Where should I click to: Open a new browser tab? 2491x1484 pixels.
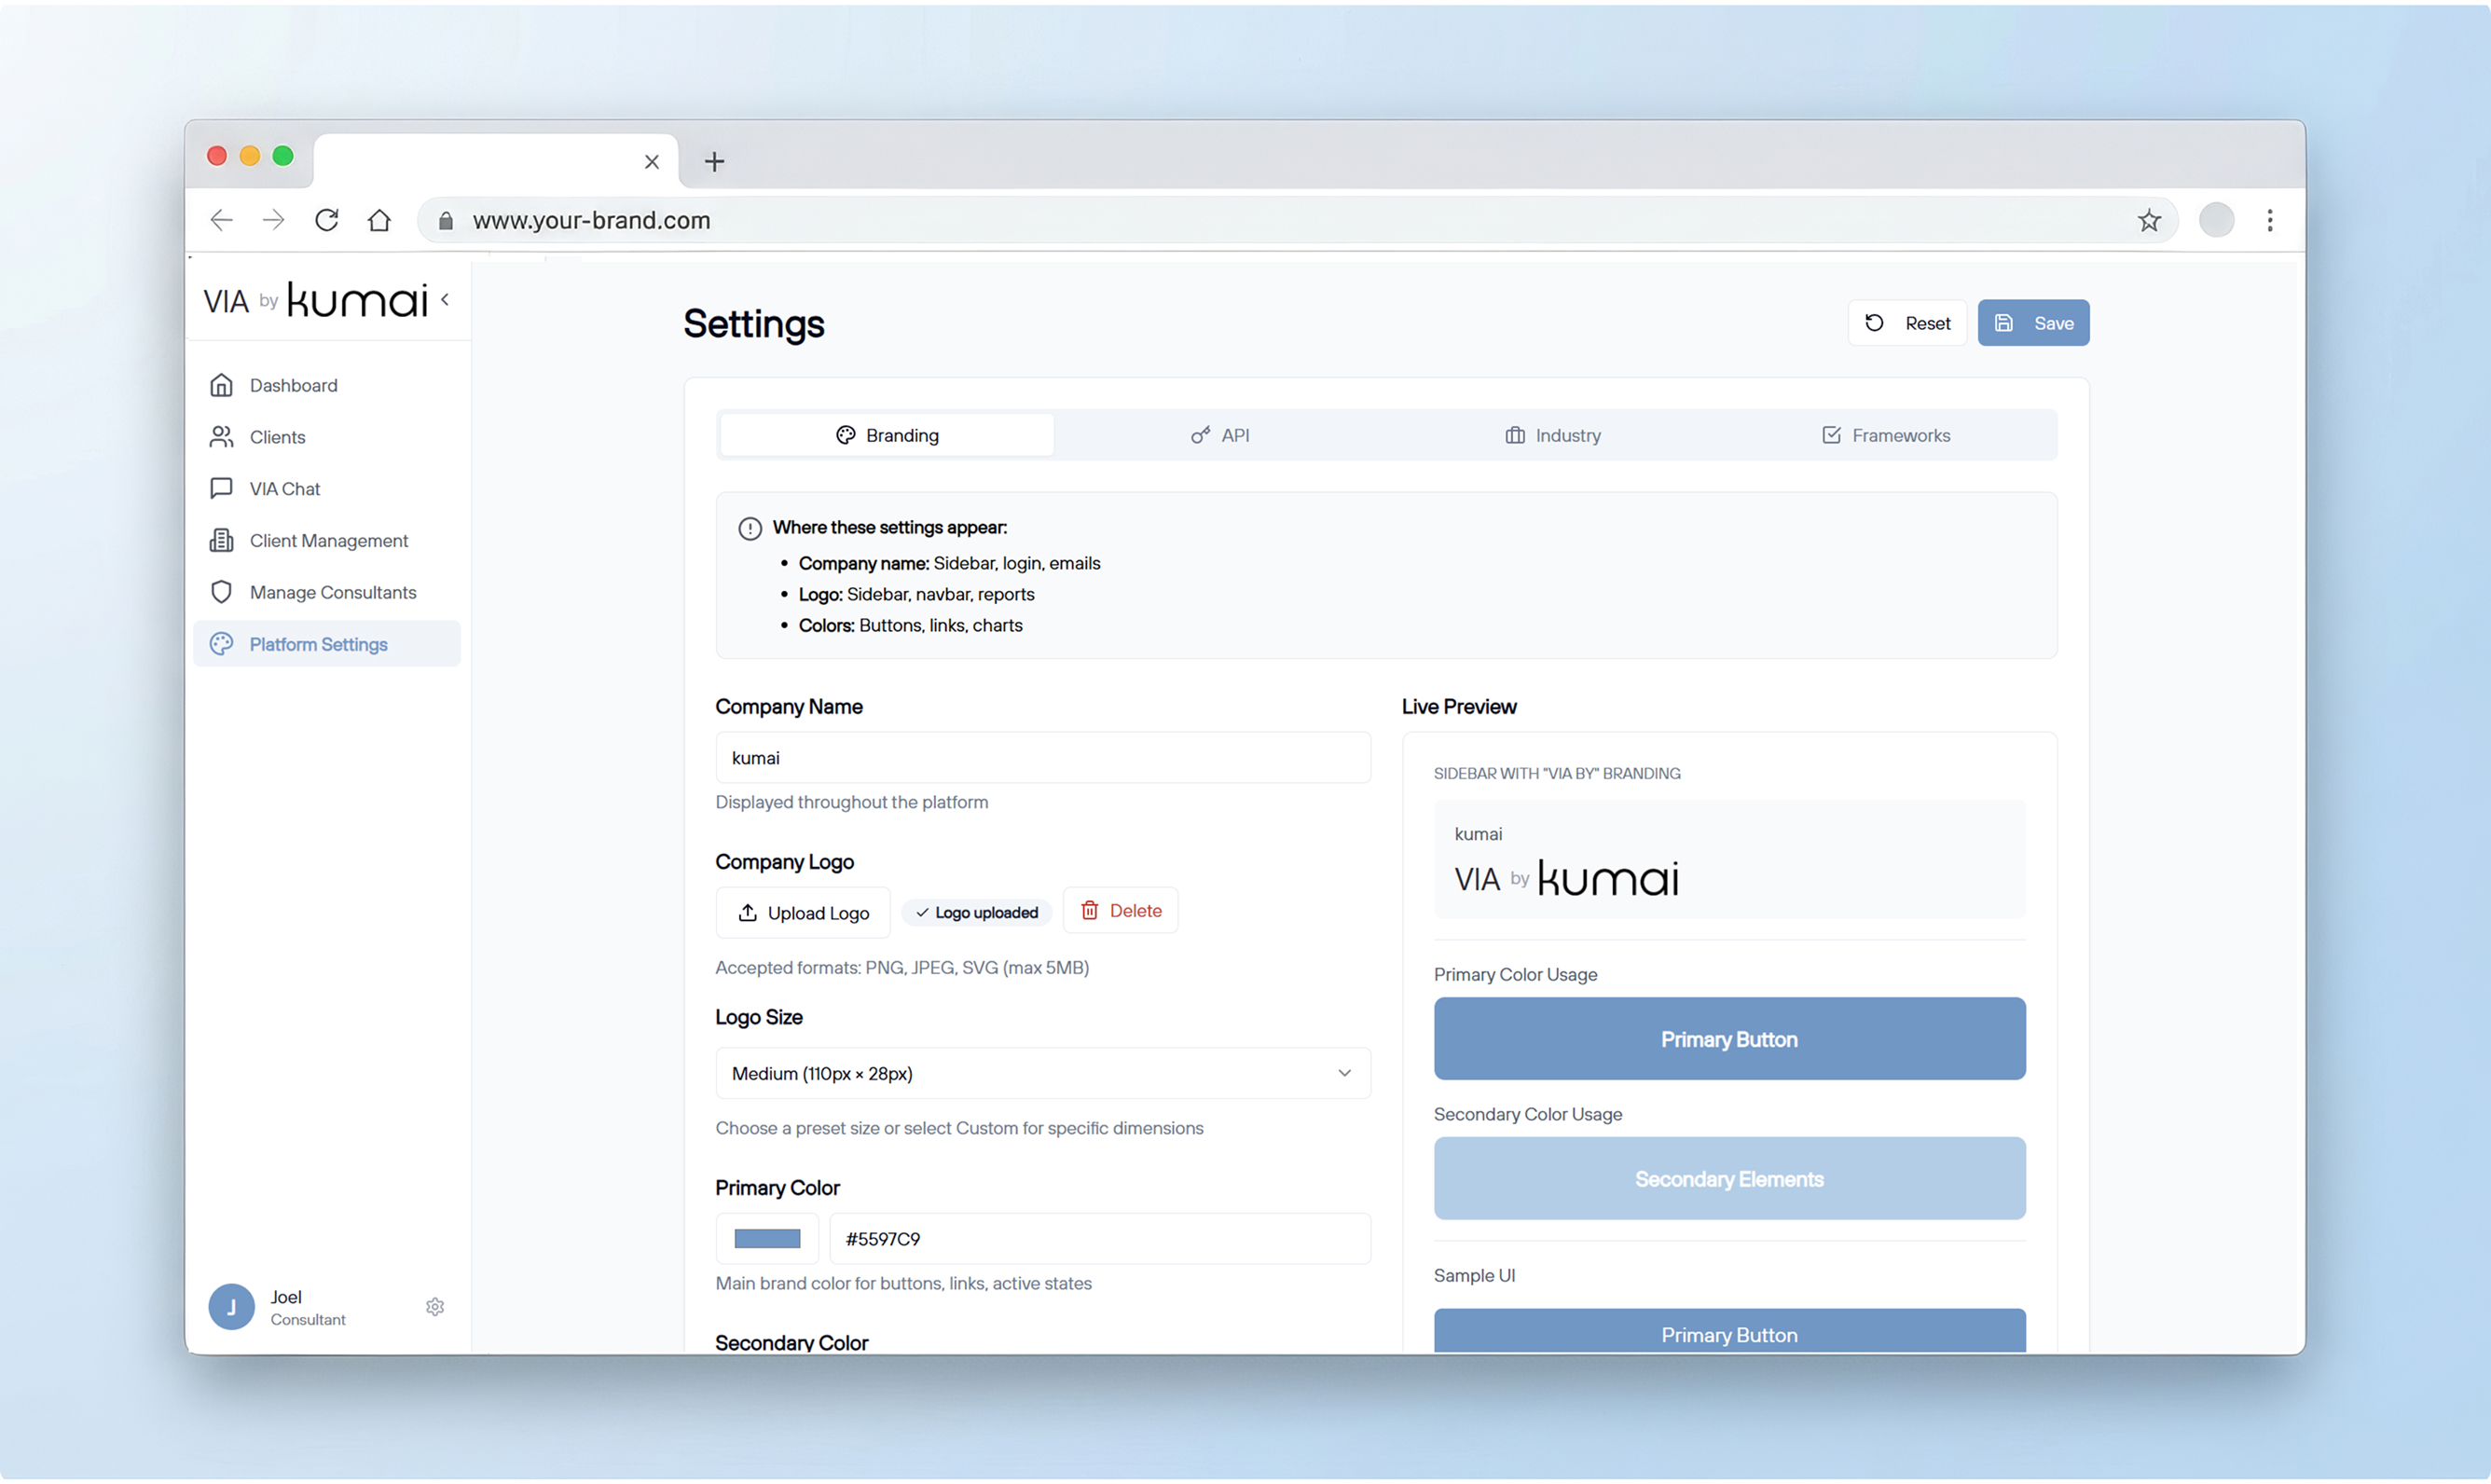tap(714, 162)
